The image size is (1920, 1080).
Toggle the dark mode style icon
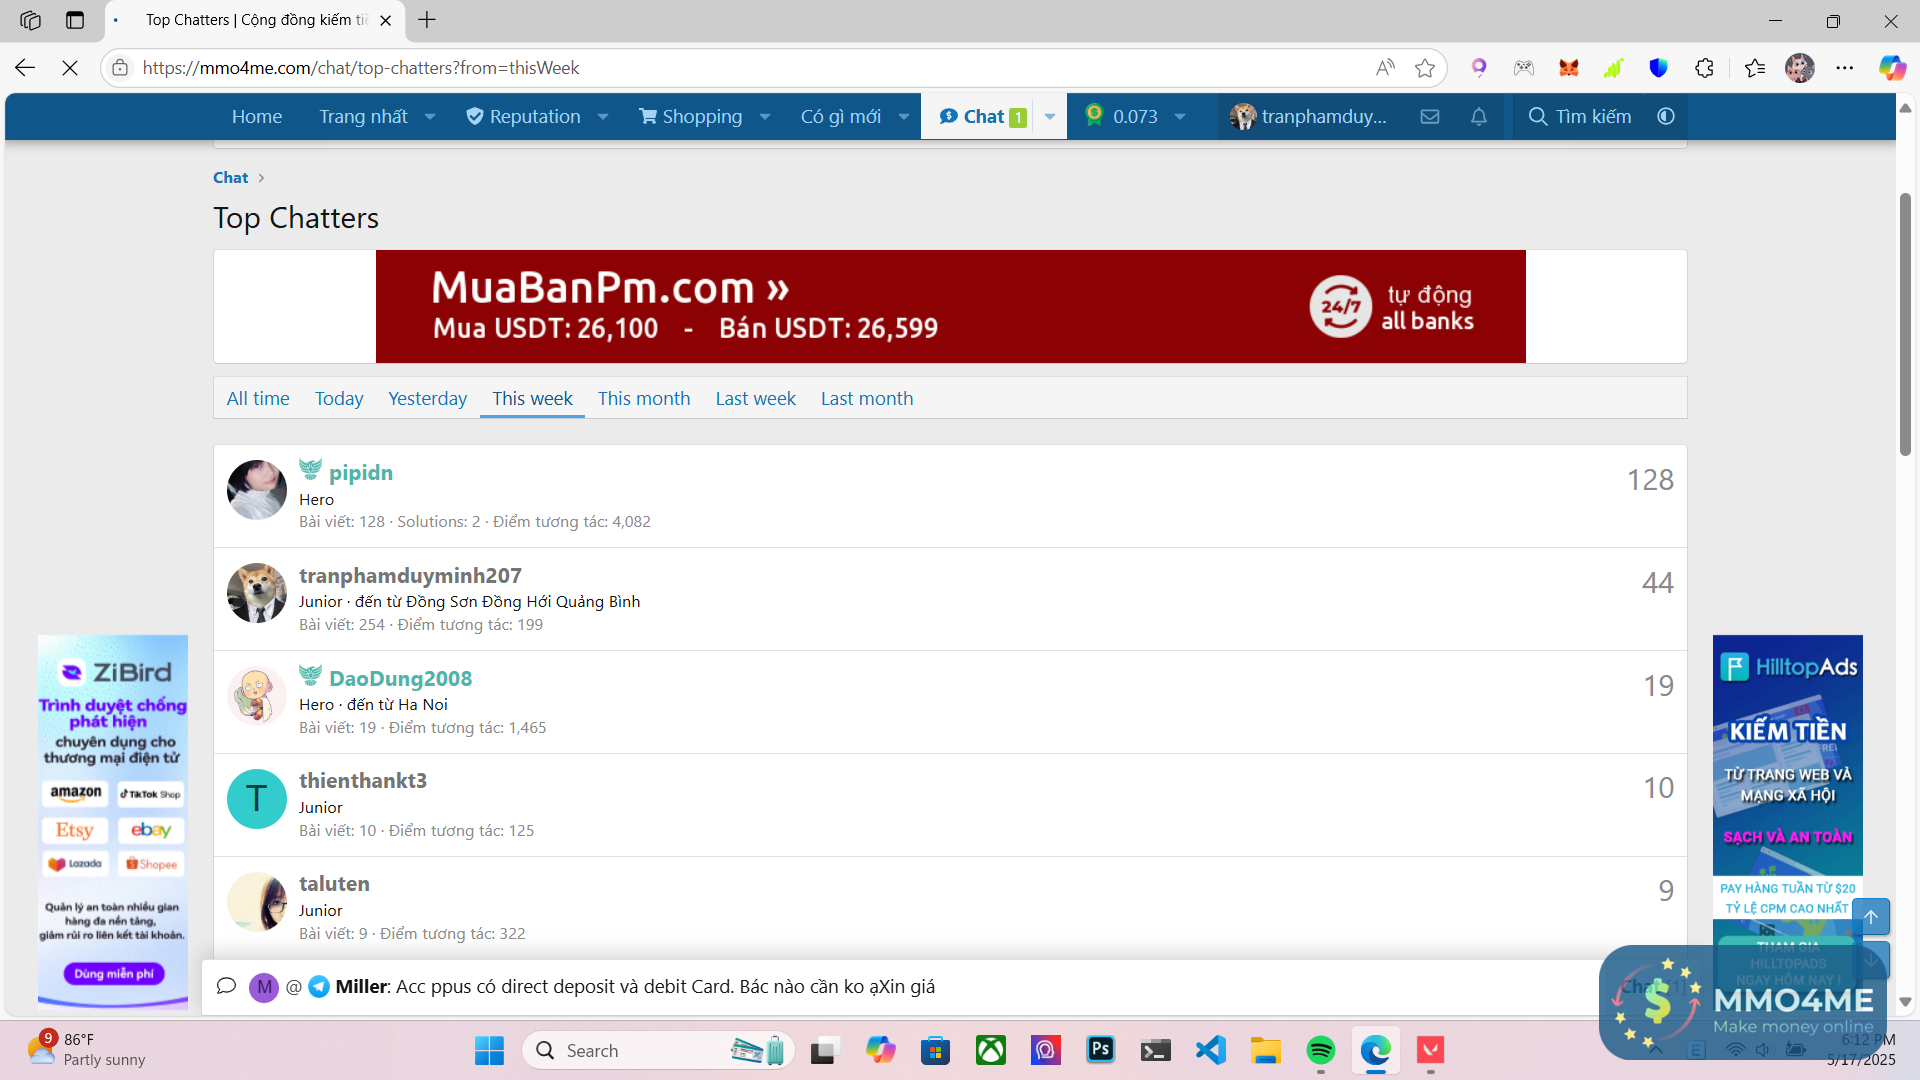1666,117
